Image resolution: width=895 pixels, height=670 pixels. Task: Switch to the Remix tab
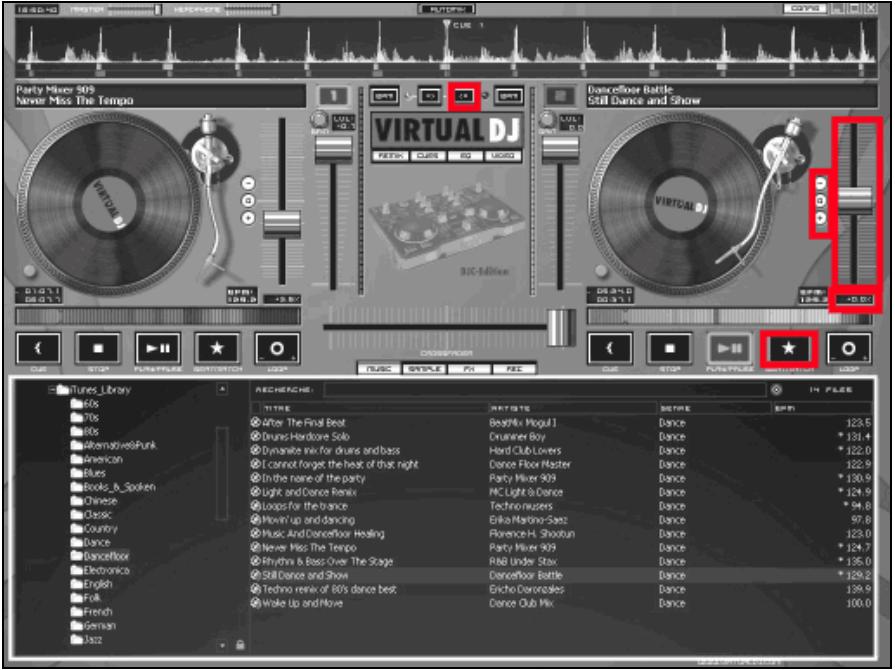coord(390,156)
